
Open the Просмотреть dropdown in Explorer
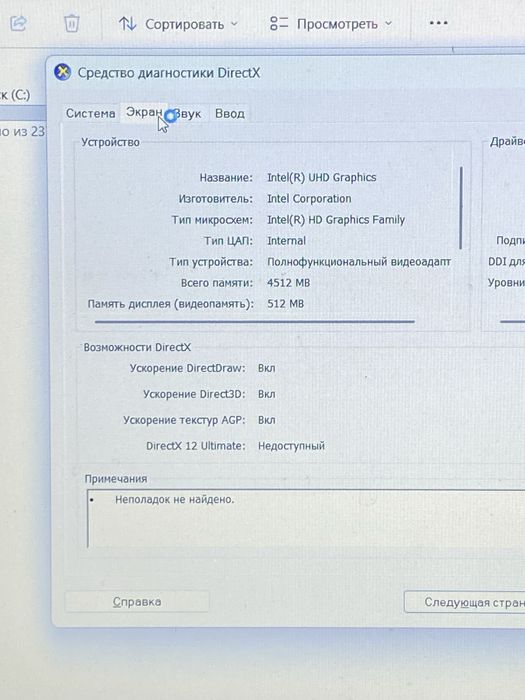(331, 23)
